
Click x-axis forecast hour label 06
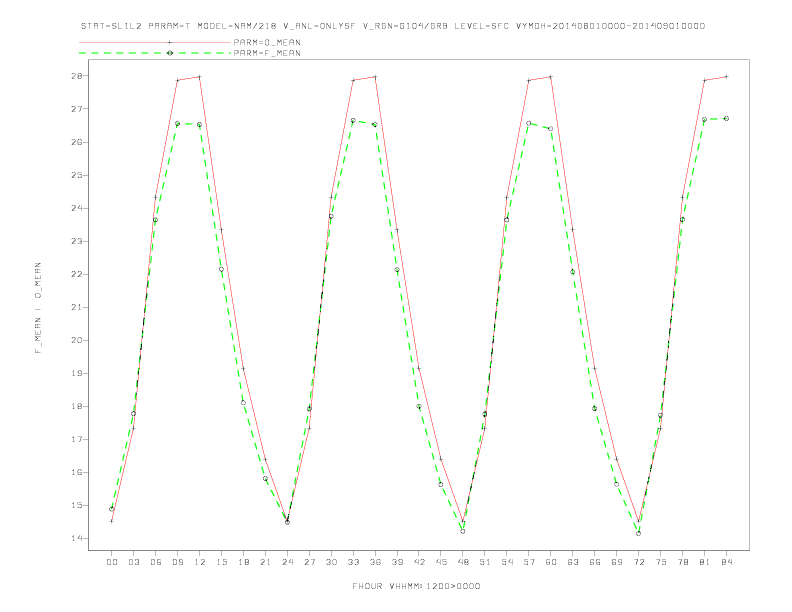click(156, 562)
